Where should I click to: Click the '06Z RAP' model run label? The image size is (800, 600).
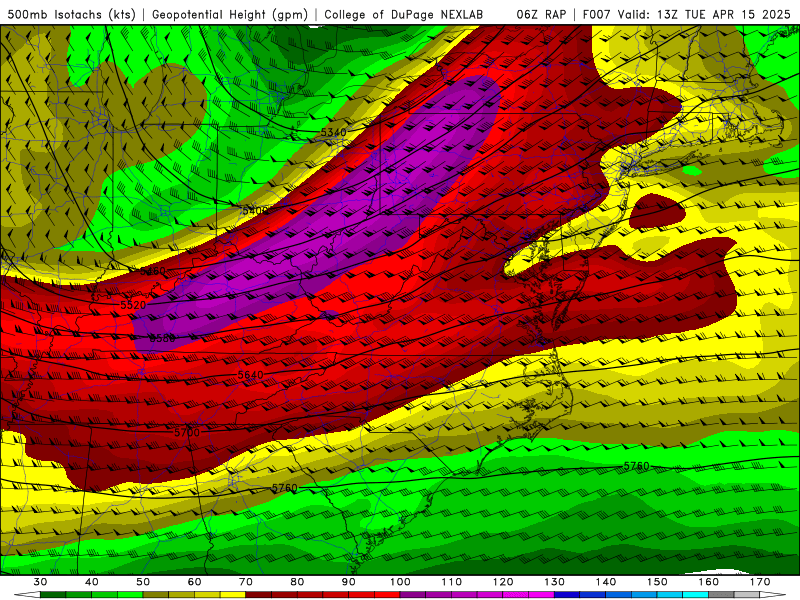pos(541,15)
